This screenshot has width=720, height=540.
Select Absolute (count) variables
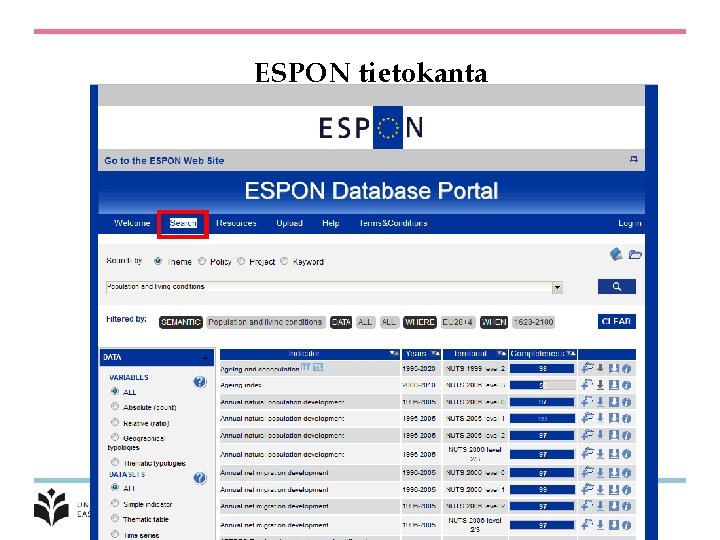115,406
